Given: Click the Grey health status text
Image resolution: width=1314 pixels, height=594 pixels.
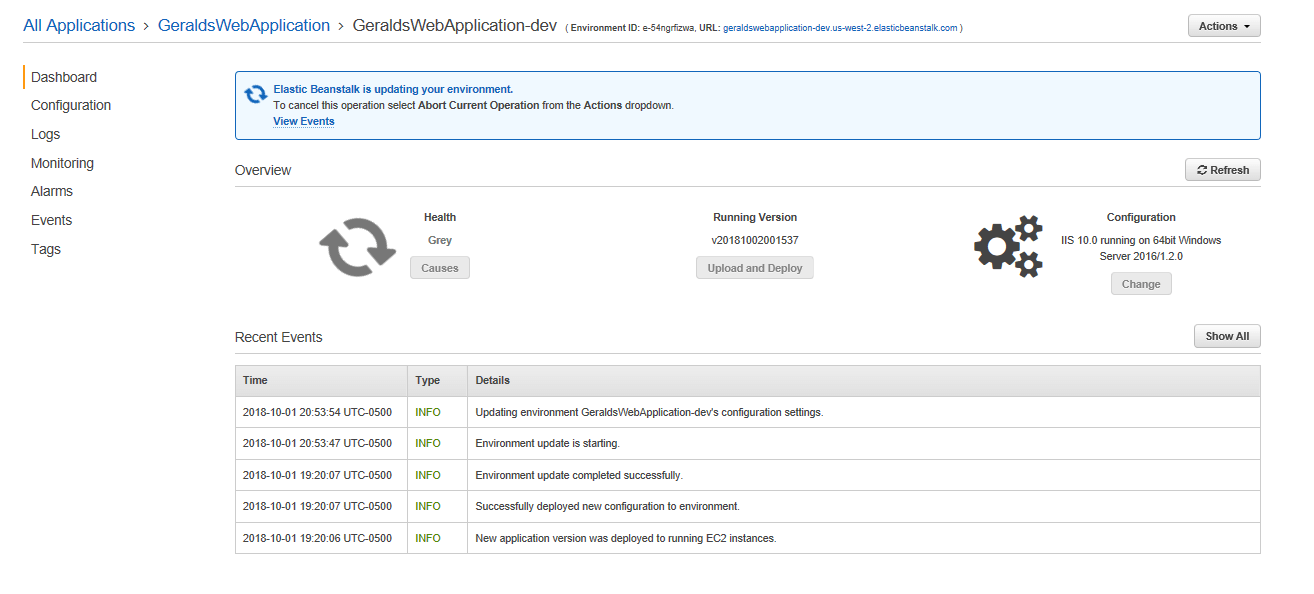Looking at the screenshot, I should (x=440, y=240).
